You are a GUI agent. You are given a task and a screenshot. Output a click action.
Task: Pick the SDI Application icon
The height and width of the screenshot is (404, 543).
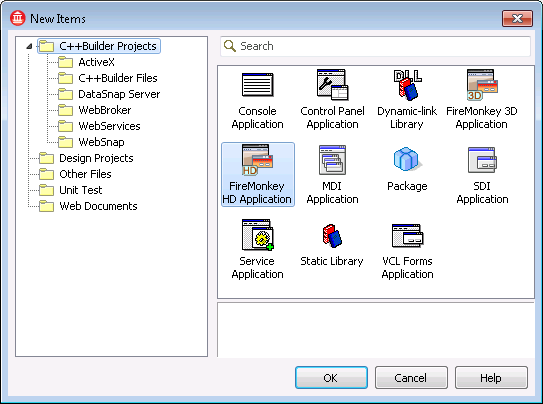point(482,160)
